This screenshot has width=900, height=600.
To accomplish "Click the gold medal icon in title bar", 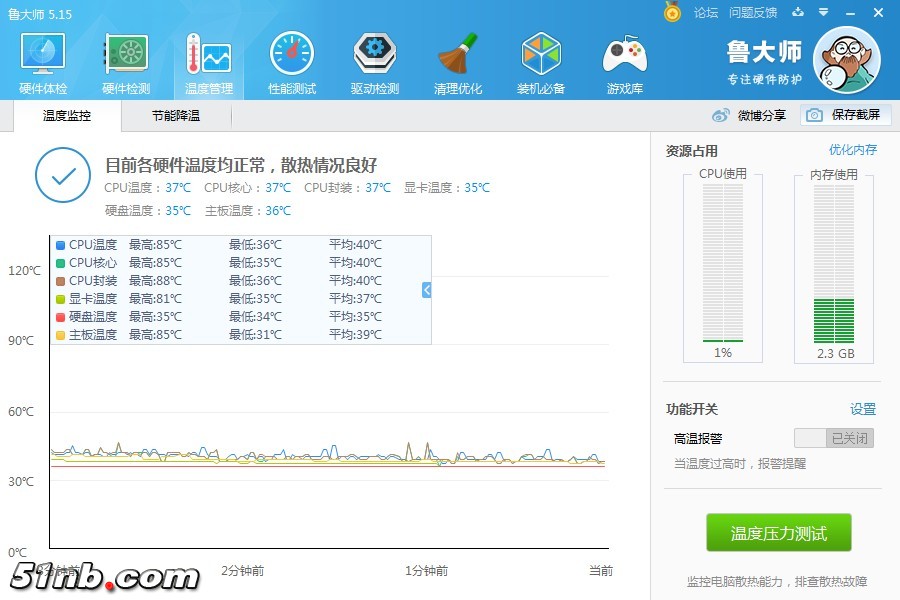I will (x=673, y=12).
